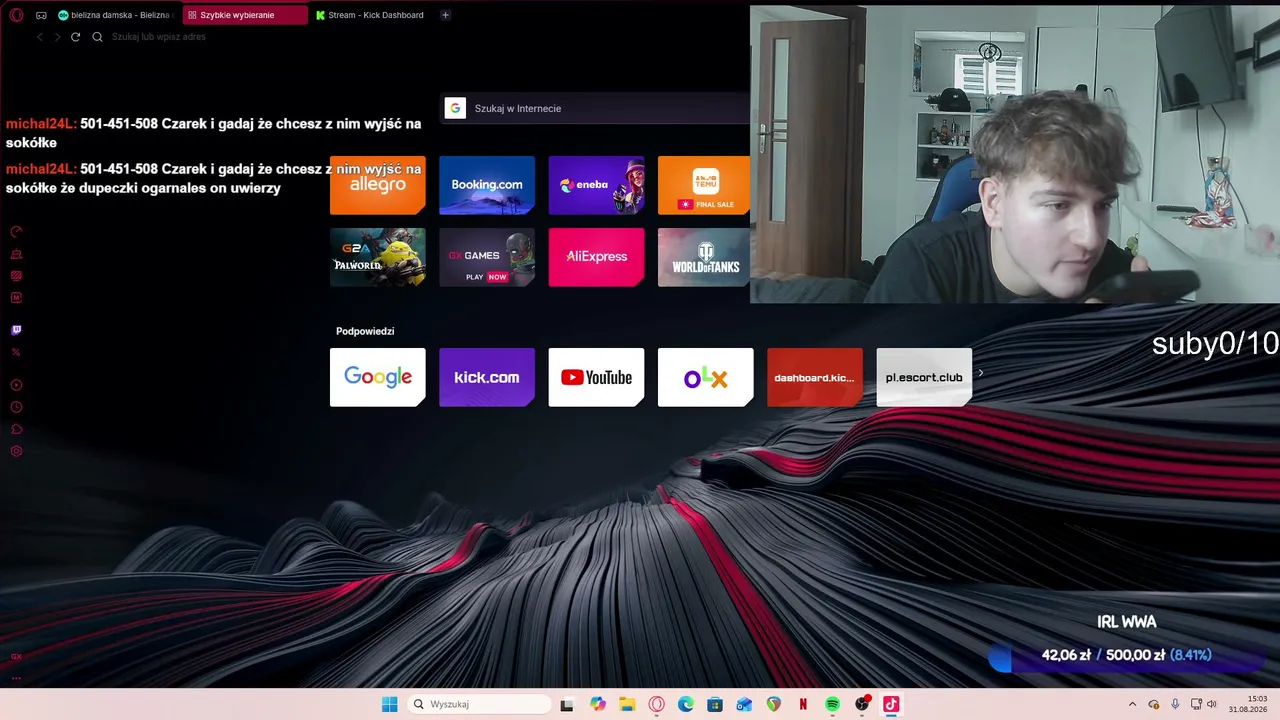The height and width of the screenshot is (720, 1280).
Task: Open OBS Studio from the taskbar
Action: click(x=862, y=704)
